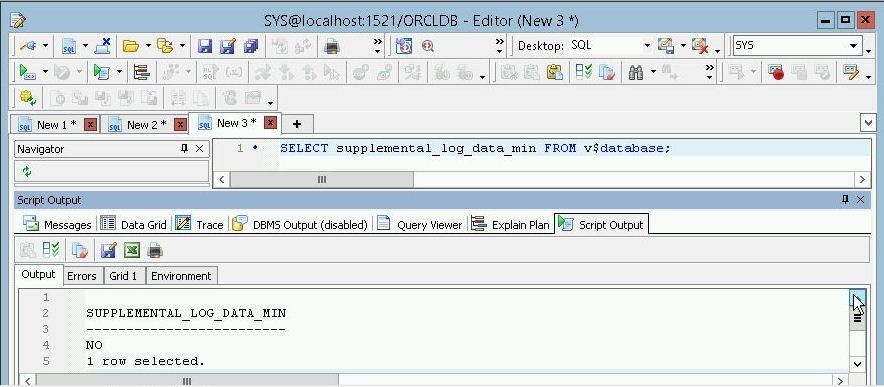The width and height of the screenshot is (884, 387).
Task: Click the red record macro icon
Action: pyautogui.click(x=776, y=72)
